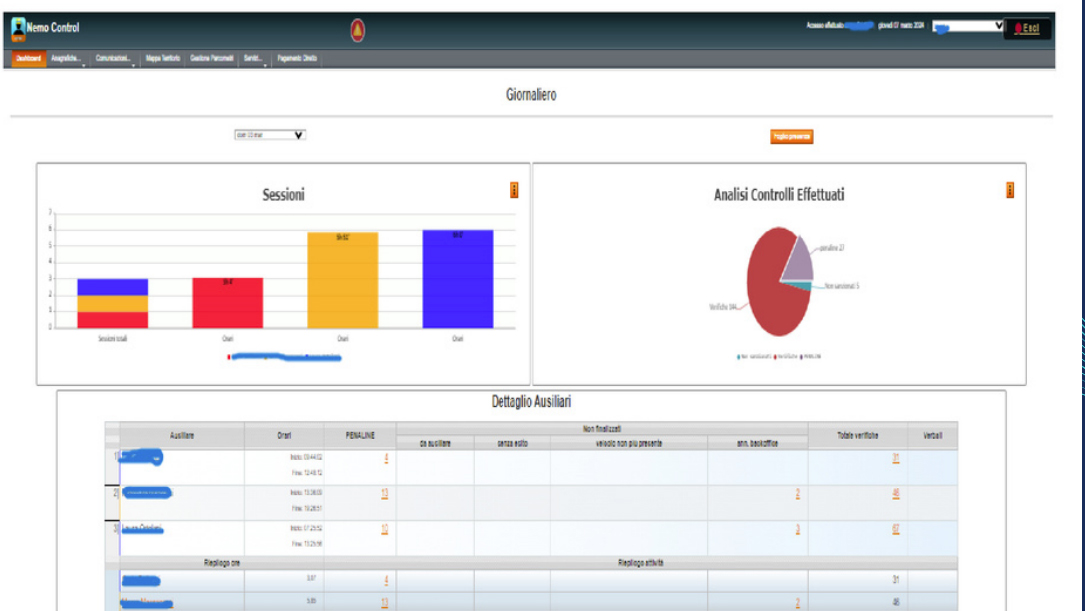Open the Mappa Territorio menu item

pyautogui.click(x=163, y=59)
